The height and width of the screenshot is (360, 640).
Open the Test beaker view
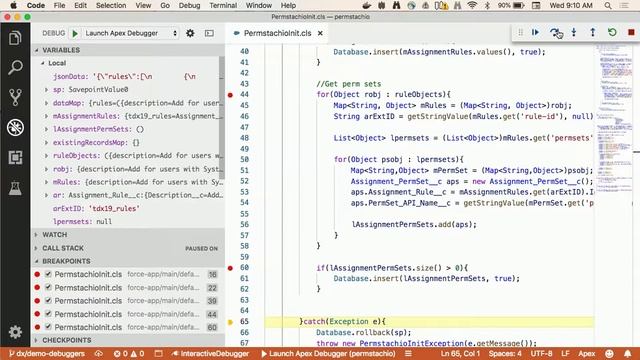click(x=15, y=188)
